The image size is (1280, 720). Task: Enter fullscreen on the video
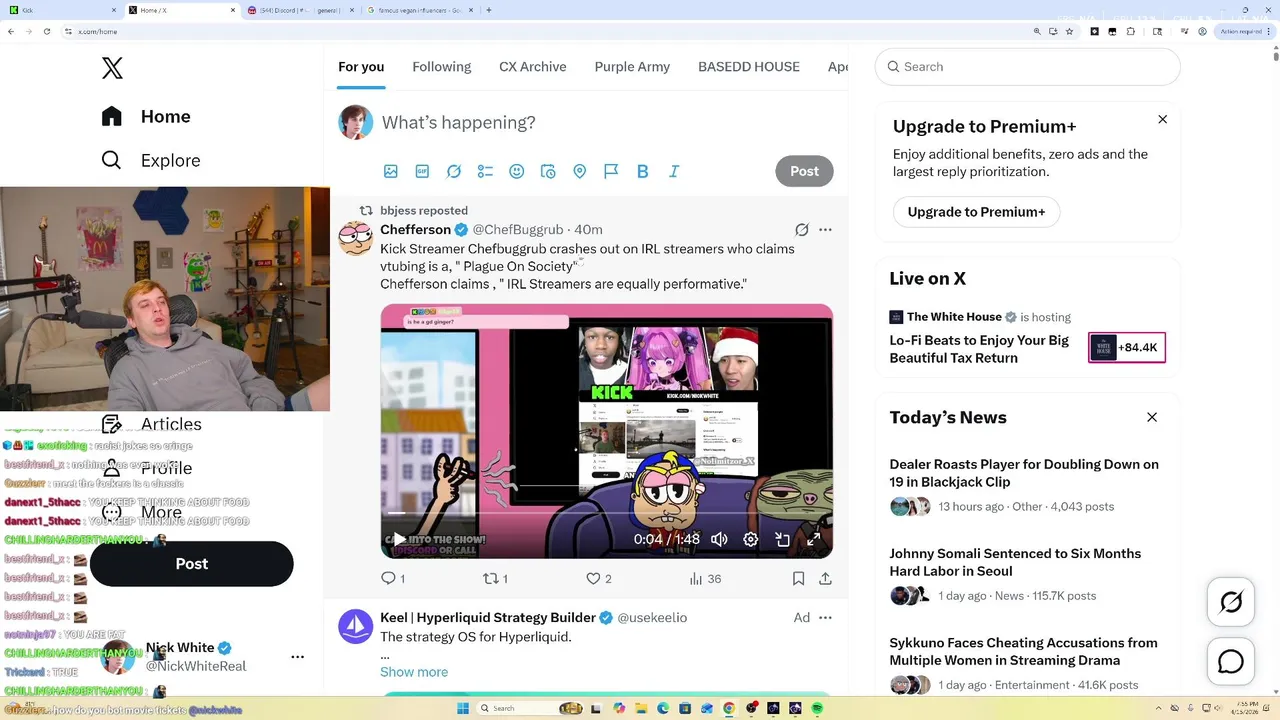814,539
